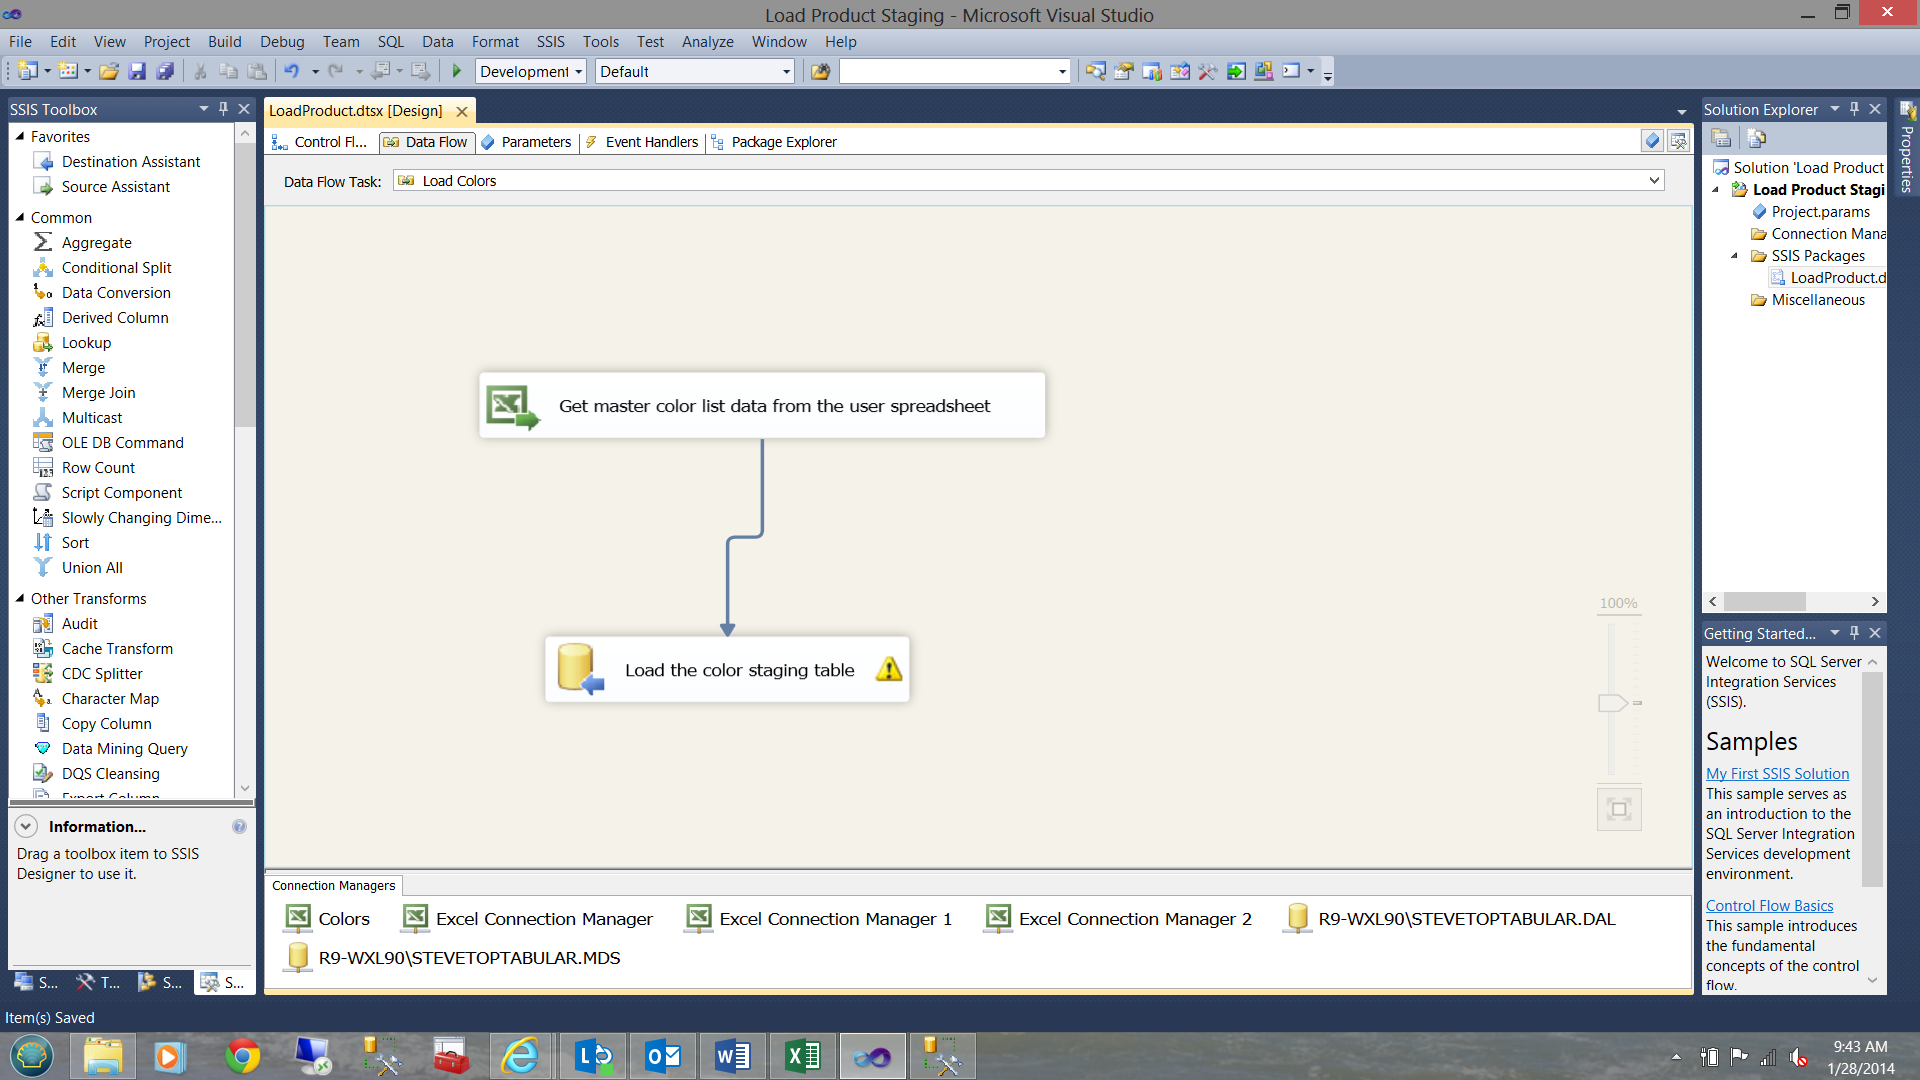Viewport: 1920px width, 1080px height.
Task: Click warning icon on color staging destination
Action: 888,670
